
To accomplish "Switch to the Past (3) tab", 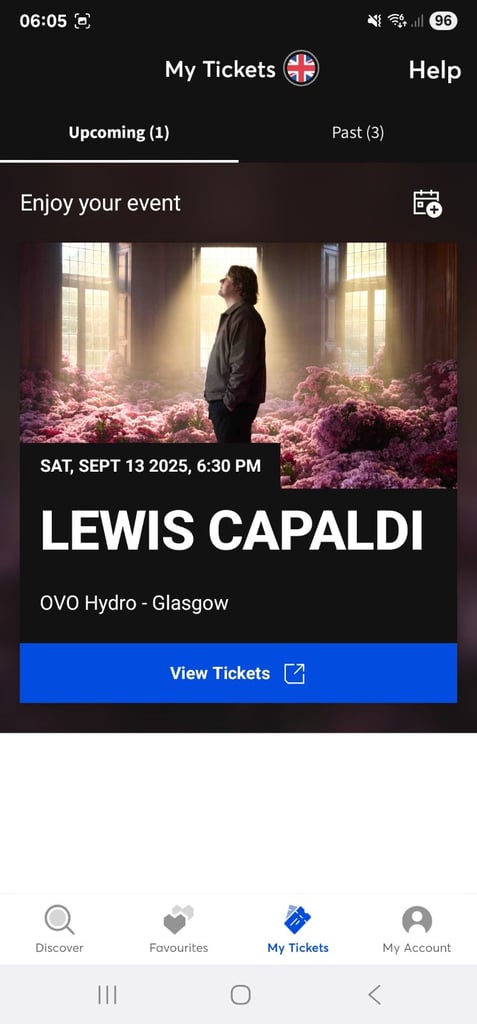I will point(357,133).
